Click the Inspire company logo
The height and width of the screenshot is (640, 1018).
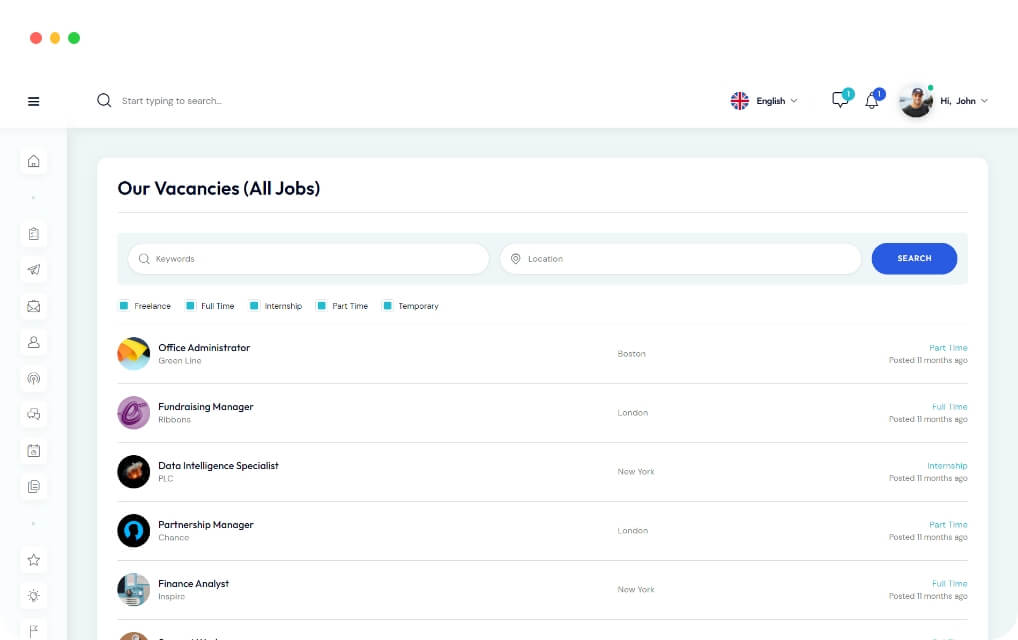[x=134, y=590]
